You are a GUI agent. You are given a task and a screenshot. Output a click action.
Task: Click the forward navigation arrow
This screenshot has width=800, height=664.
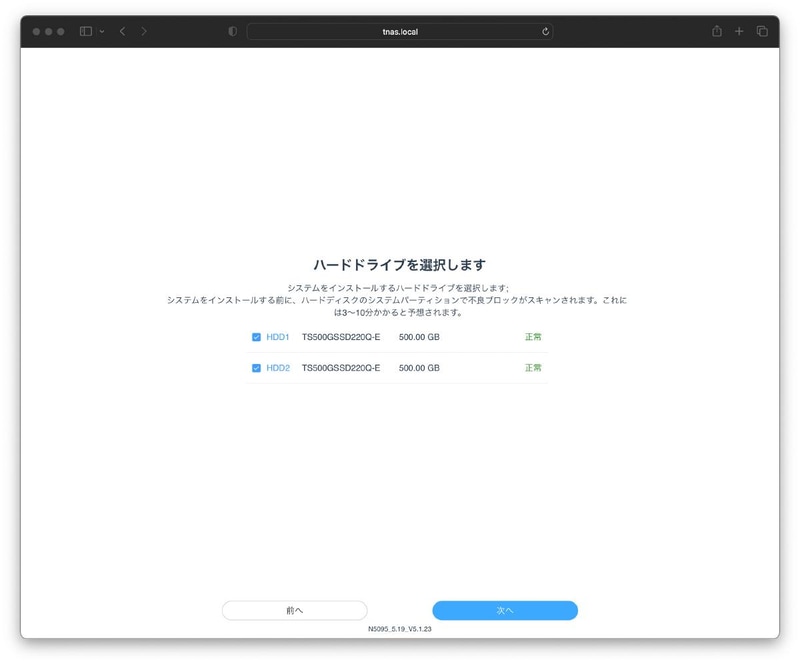click(143, 31)
